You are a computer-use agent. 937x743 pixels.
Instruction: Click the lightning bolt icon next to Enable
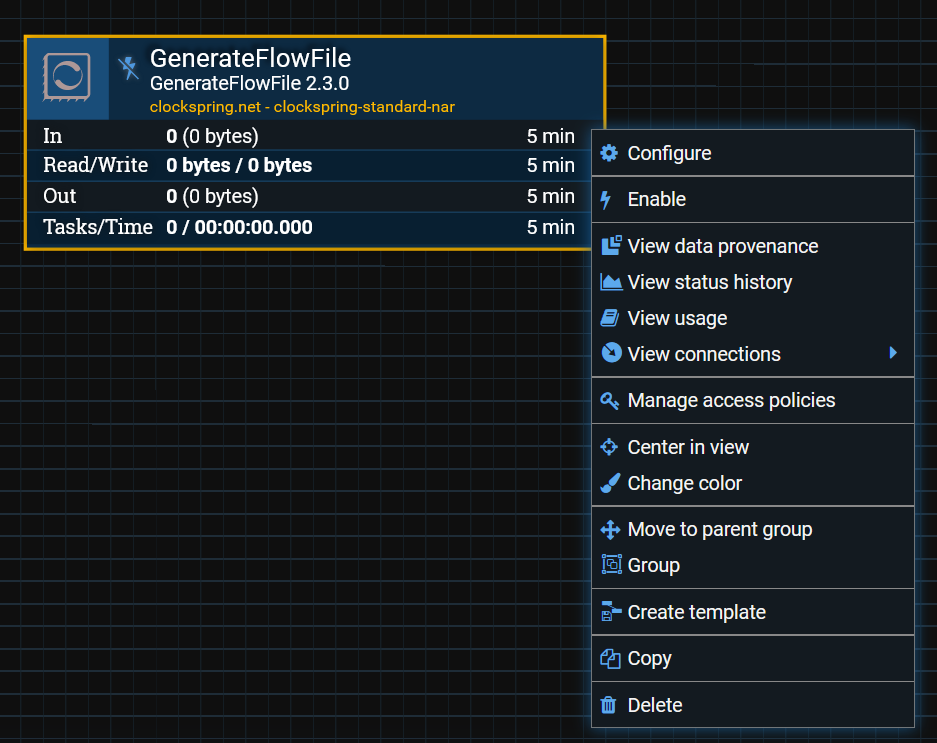click(606, 200)
